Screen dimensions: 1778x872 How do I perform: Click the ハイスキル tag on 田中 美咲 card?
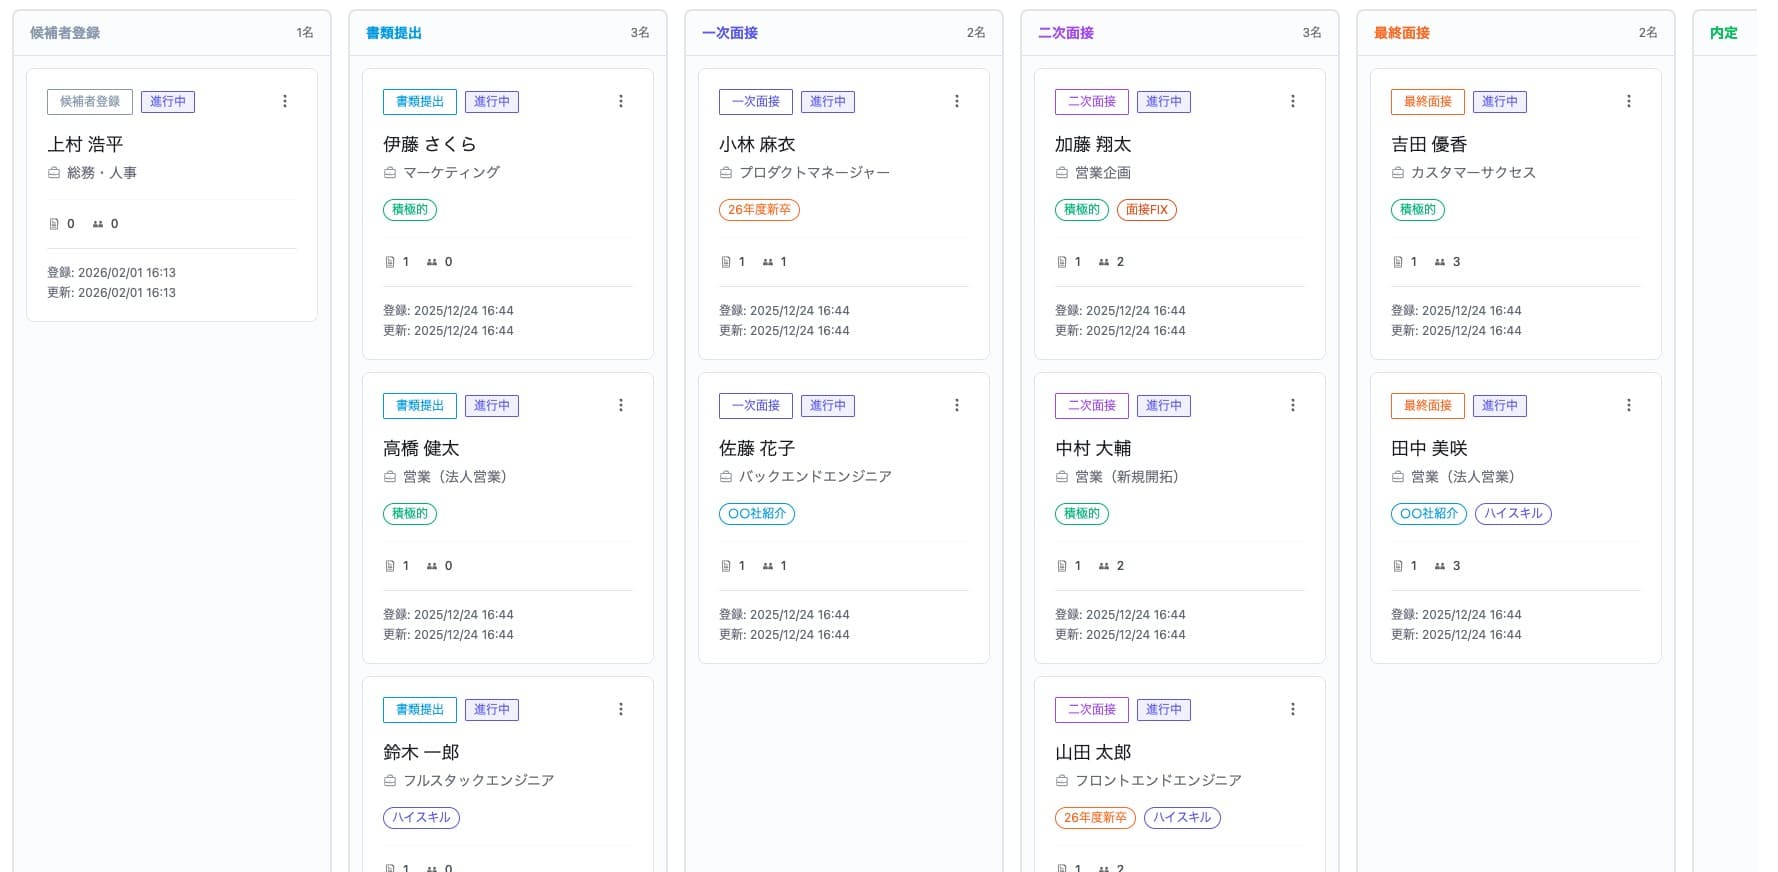click(1513, 514)
